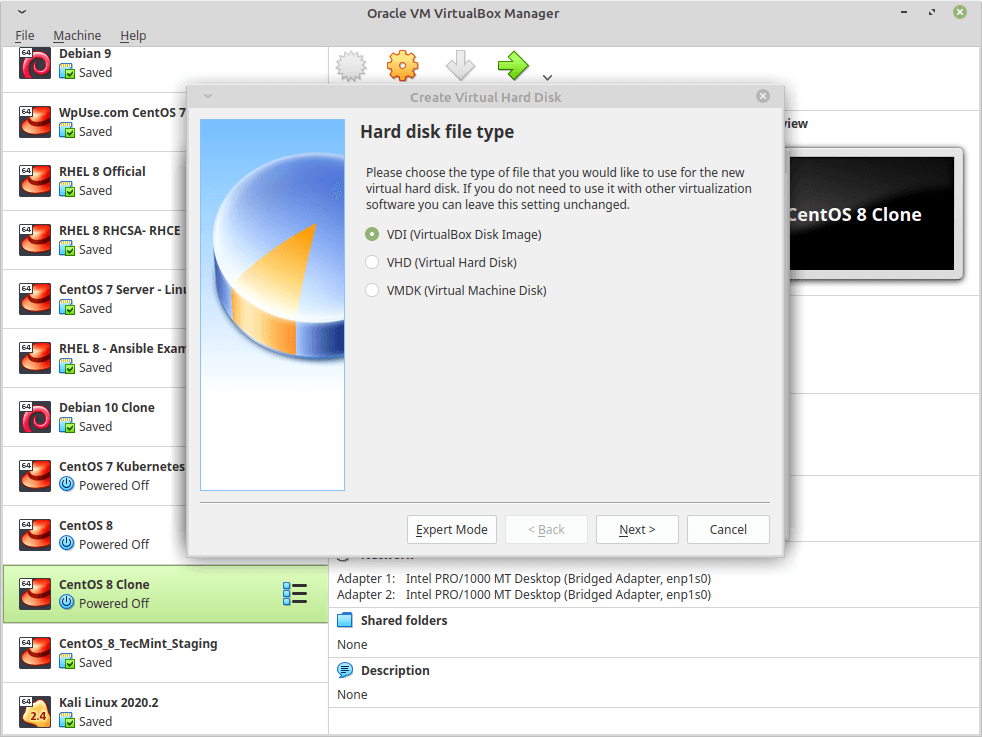
Task: Click the Saved state icon under RHEL 8 Official
Action: [66, 190]
